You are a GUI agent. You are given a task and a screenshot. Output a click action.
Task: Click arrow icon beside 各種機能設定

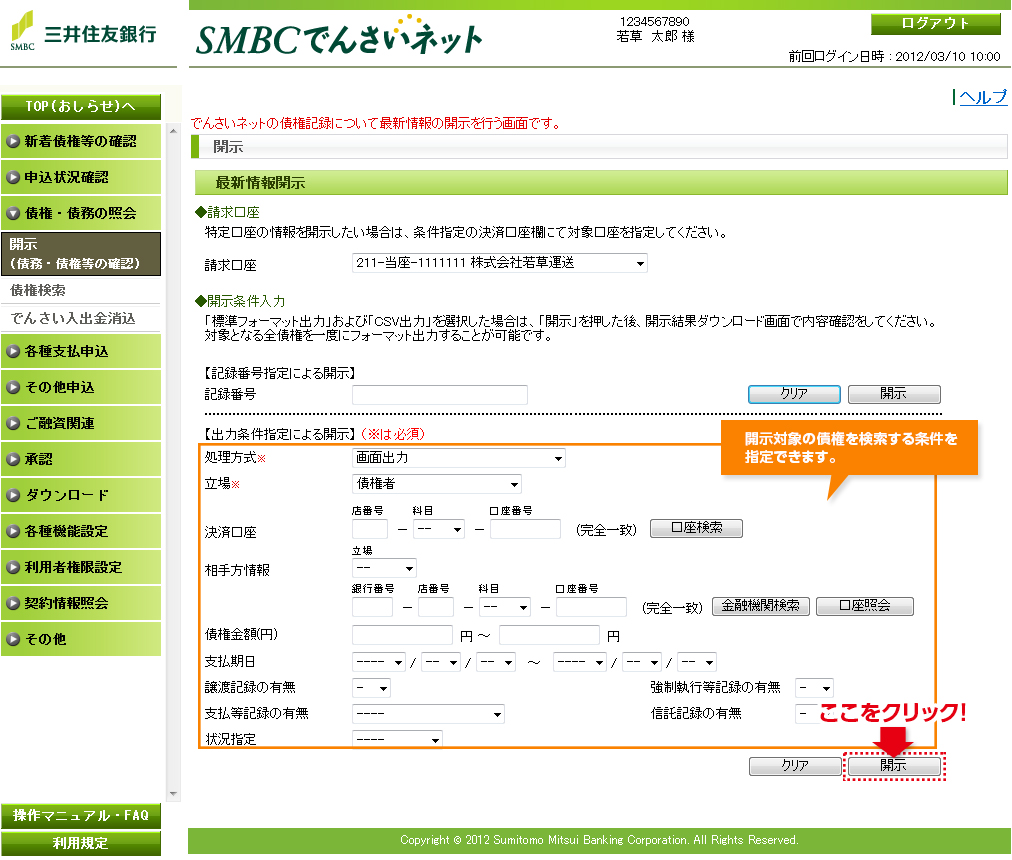(13, 531)
